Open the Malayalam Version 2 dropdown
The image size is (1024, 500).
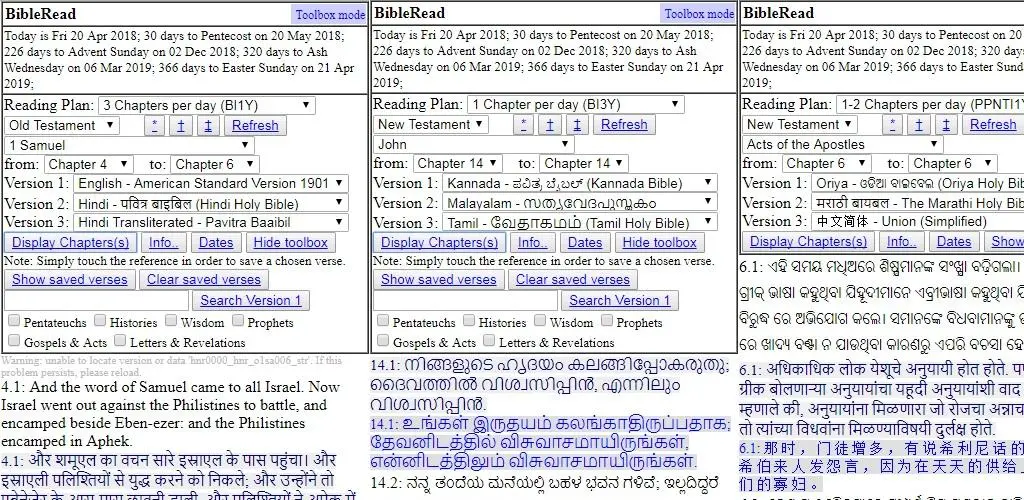pyautogui.click(x=581, y=203)
